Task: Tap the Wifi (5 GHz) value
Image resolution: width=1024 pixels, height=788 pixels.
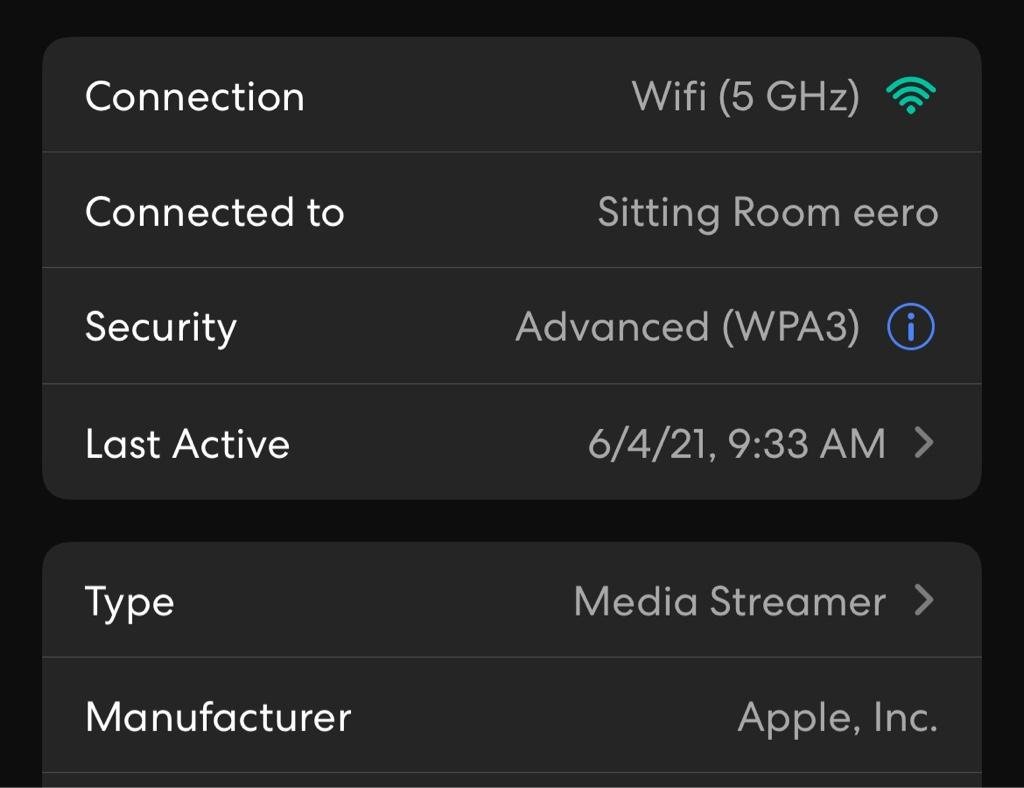Action: [745, 97]
